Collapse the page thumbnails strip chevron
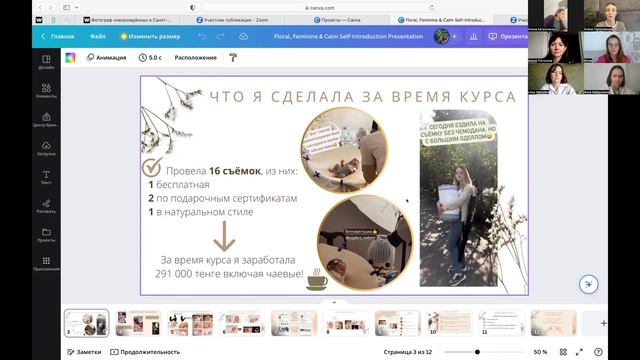This screenshot has width=640, height=360. (334, 302)
